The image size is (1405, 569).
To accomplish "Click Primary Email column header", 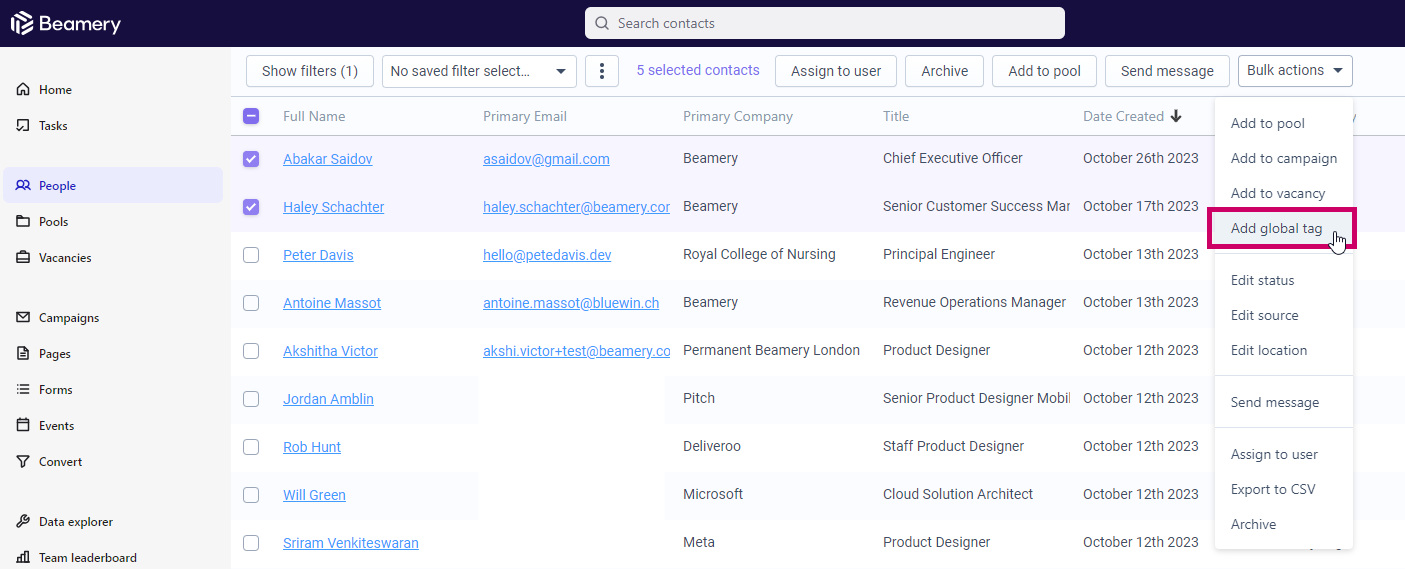I will 525,116.
